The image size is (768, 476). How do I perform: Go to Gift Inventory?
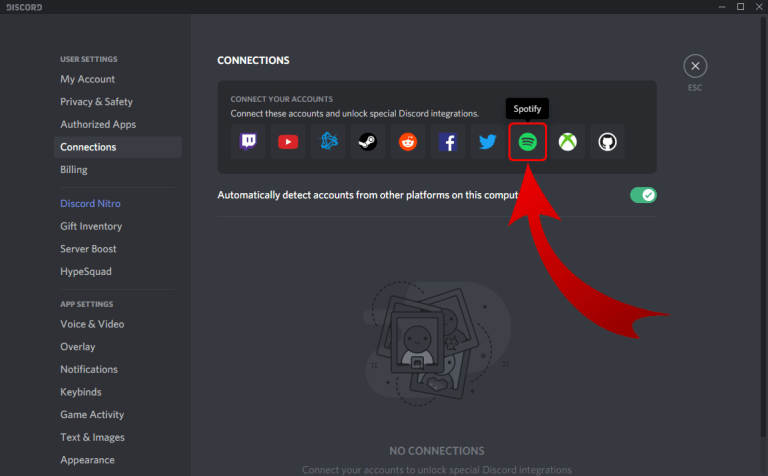coord(118,226)
